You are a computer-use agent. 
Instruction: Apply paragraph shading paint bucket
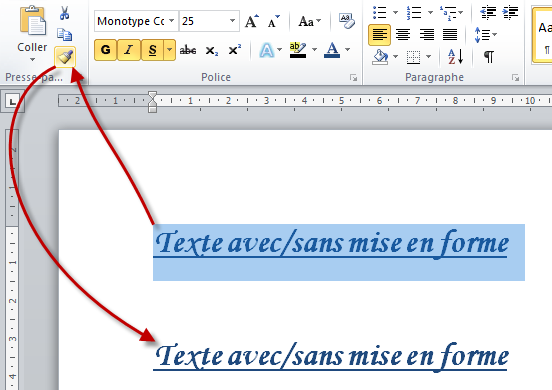(x=380, y=57)
